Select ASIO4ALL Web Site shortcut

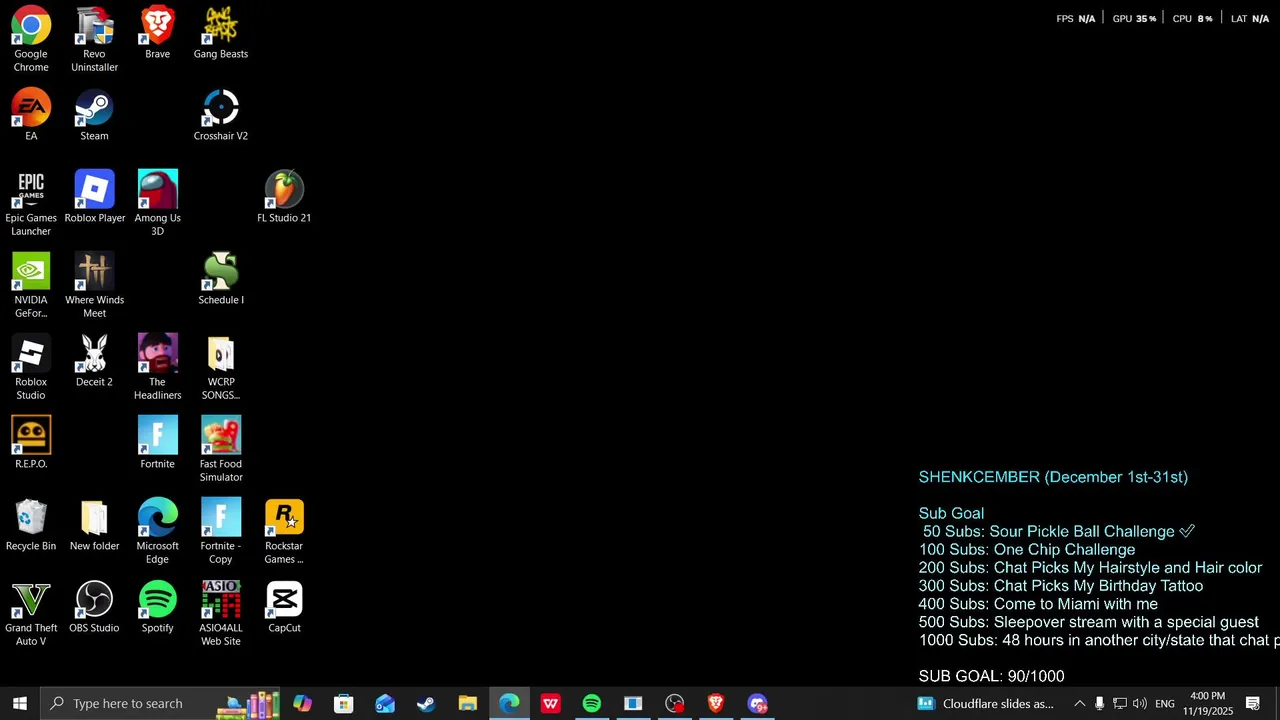(x=221, y=614)
